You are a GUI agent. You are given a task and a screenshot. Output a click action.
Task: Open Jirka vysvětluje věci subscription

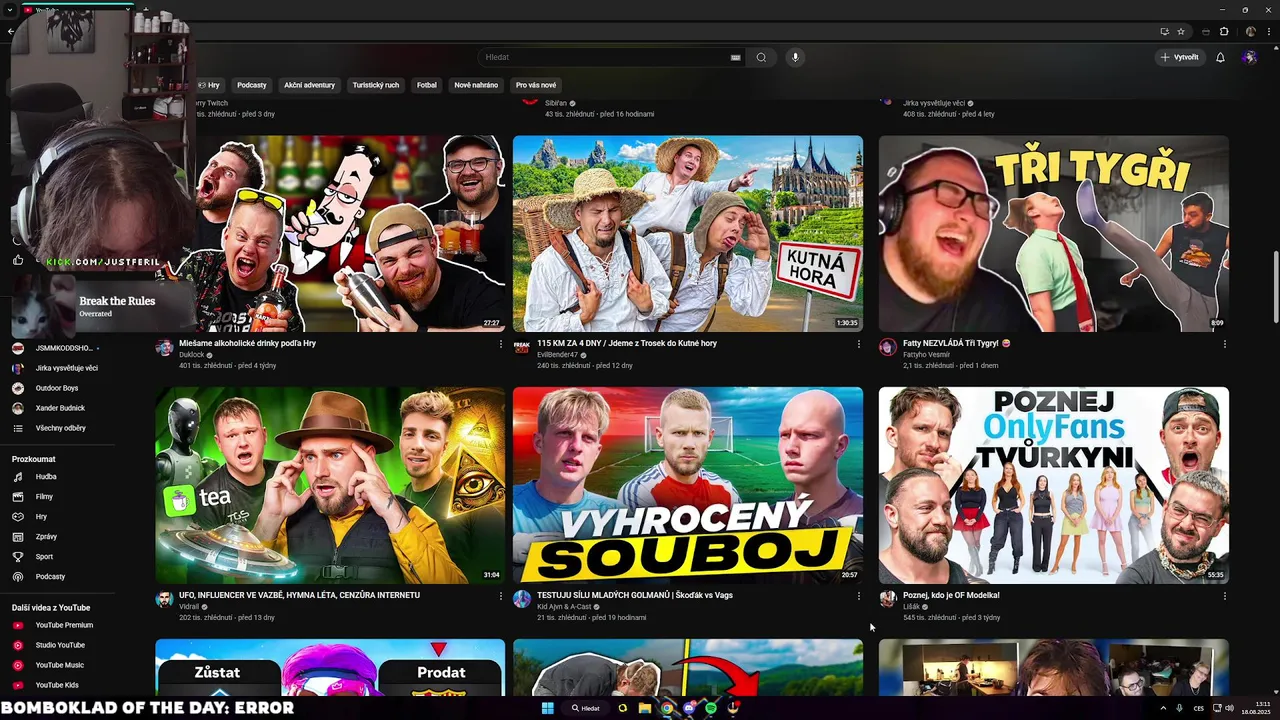[x=60, y=368]
